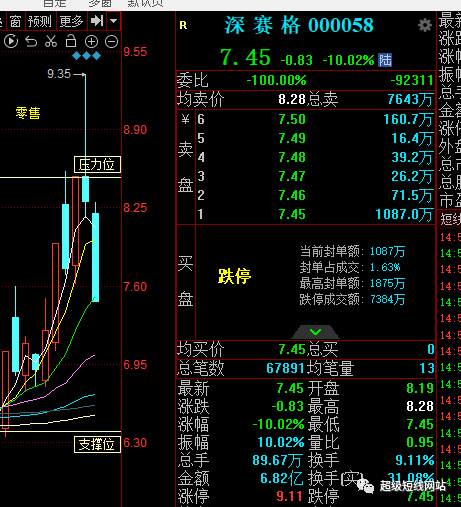Expand order book with green chevron

click(x=315, y=332)
